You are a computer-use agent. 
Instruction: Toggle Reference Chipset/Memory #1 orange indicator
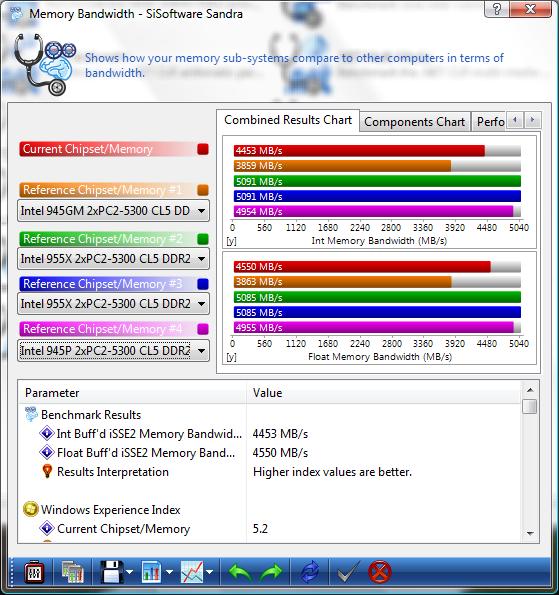point(203,190)
